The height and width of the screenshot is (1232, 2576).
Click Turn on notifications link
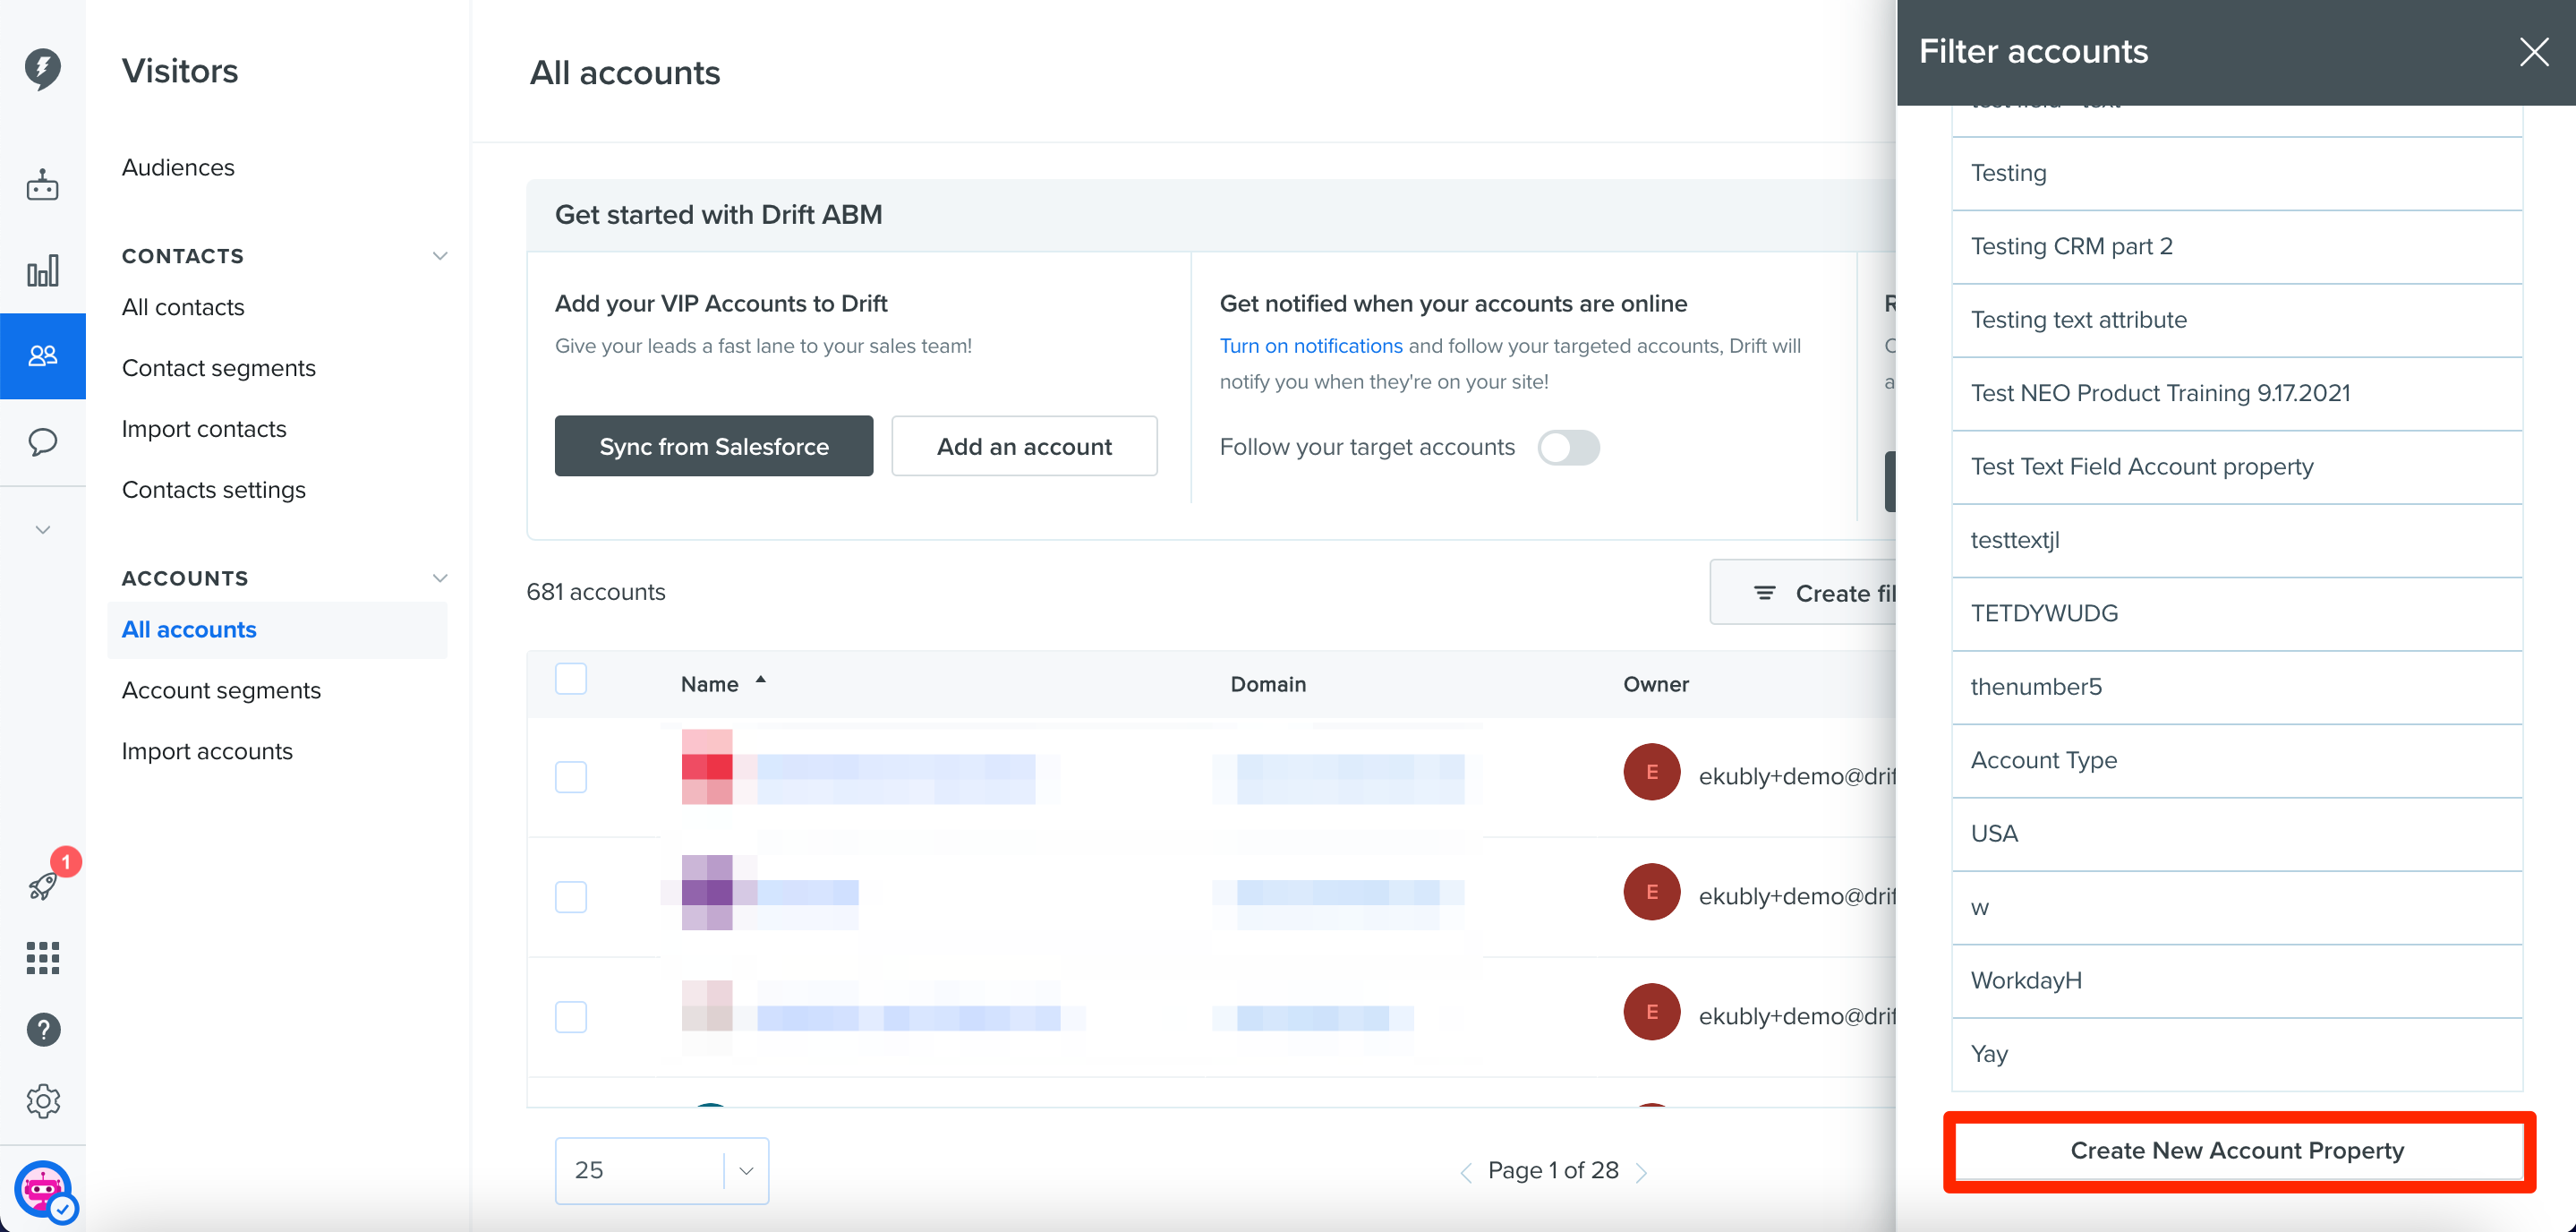coord(1311,346)
